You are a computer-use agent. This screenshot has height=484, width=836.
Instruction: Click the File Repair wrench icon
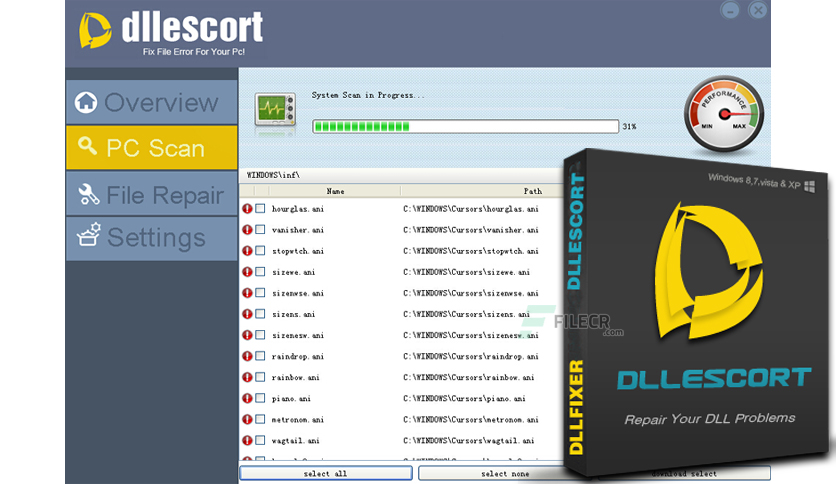[x=89, y=194]
